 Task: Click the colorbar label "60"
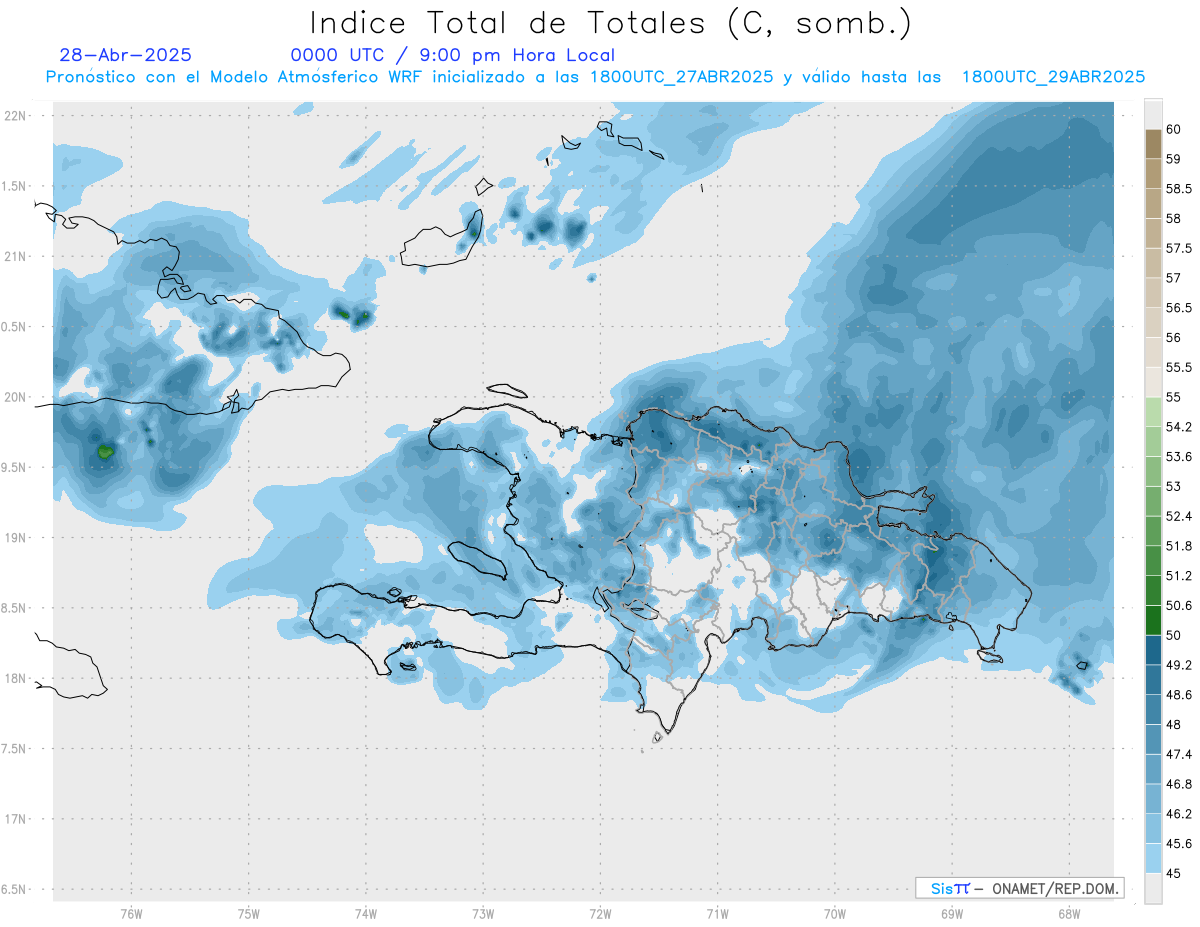coord(1174,130)
